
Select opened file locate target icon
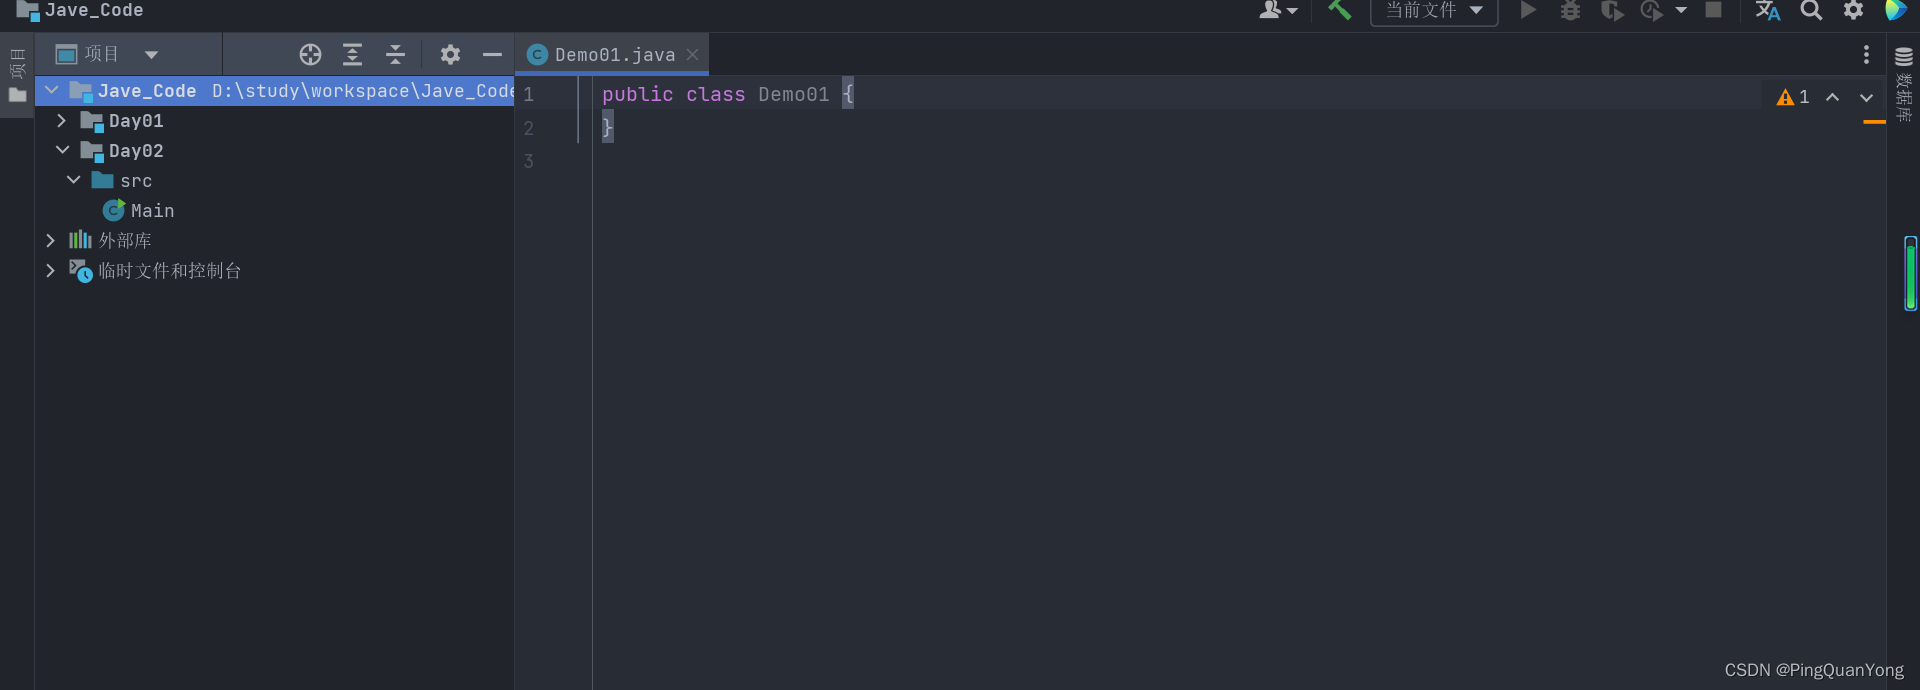pos(310,54)
